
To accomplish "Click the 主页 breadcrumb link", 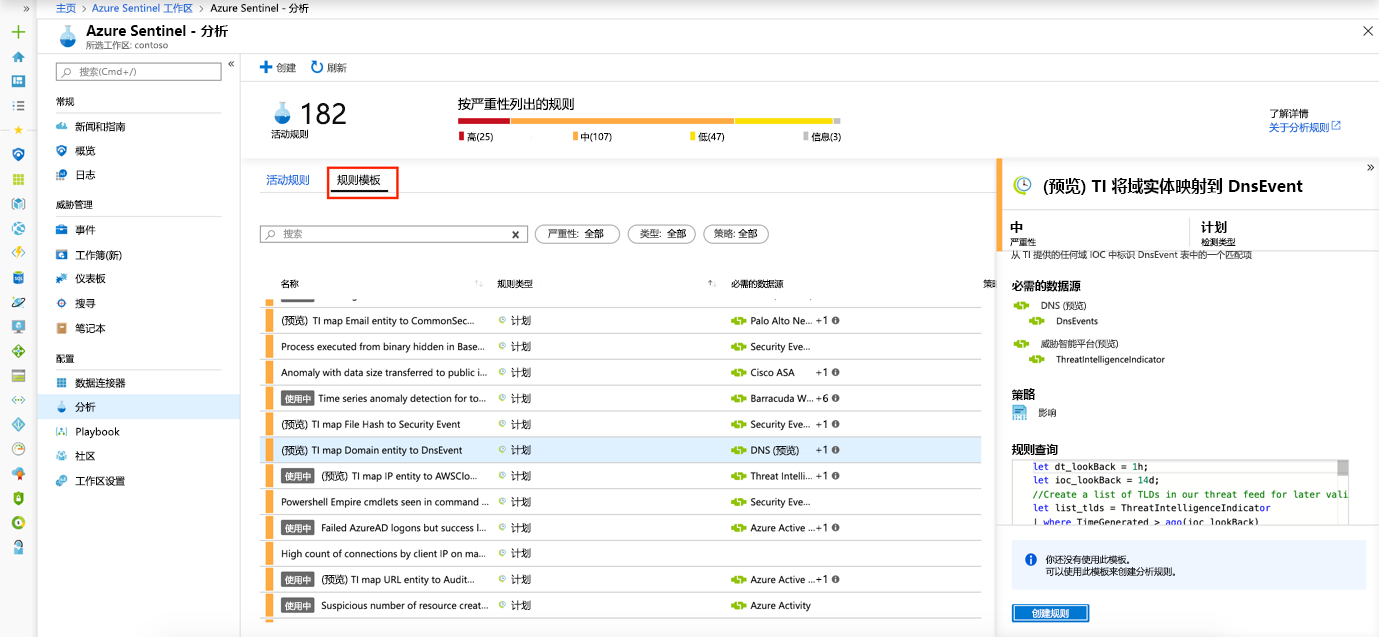I will 66,8.
